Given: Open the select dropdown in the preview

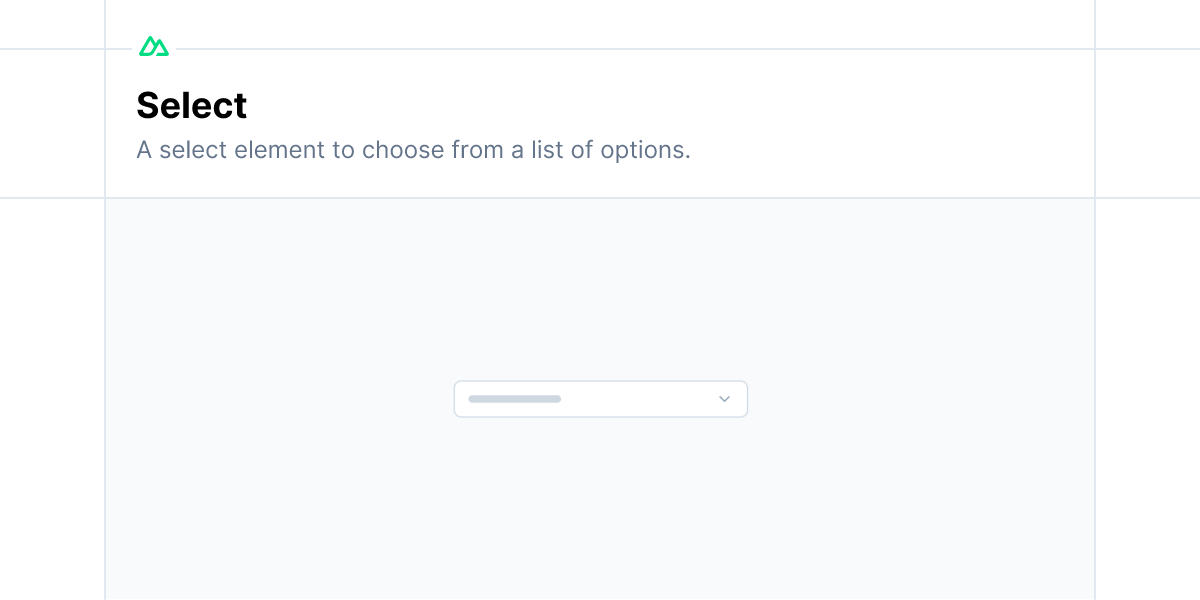Looking at the screenshot, I should tap(600, 399).
